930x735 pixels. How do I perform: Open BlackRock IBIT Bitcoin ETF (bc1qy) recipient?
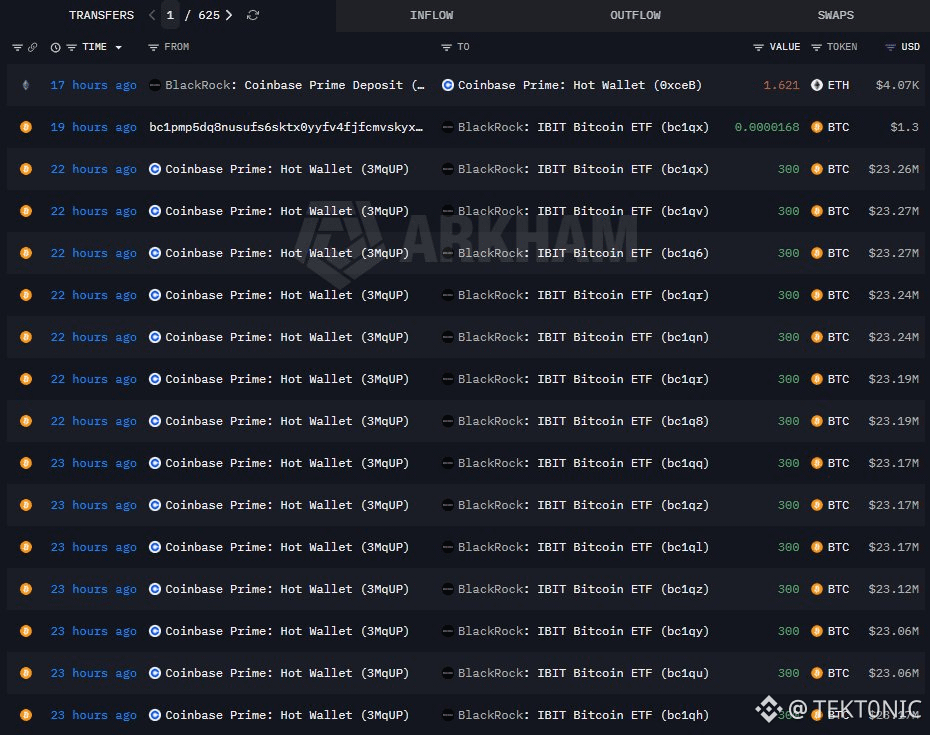pyautogui.click(x=583, y=631)
